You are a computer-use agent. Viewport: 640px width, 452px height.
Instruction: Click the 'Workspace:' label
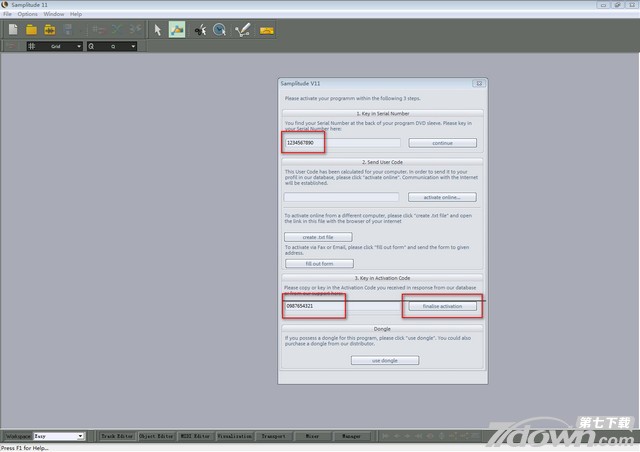(18, 436)
